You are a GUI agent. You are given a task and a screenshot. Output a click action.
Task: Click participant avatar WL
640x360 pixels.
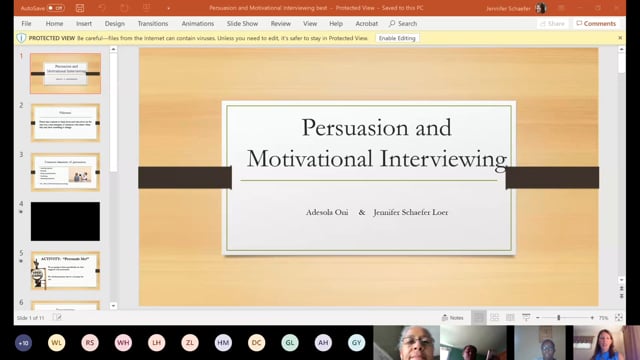click(x=56, y=343)
